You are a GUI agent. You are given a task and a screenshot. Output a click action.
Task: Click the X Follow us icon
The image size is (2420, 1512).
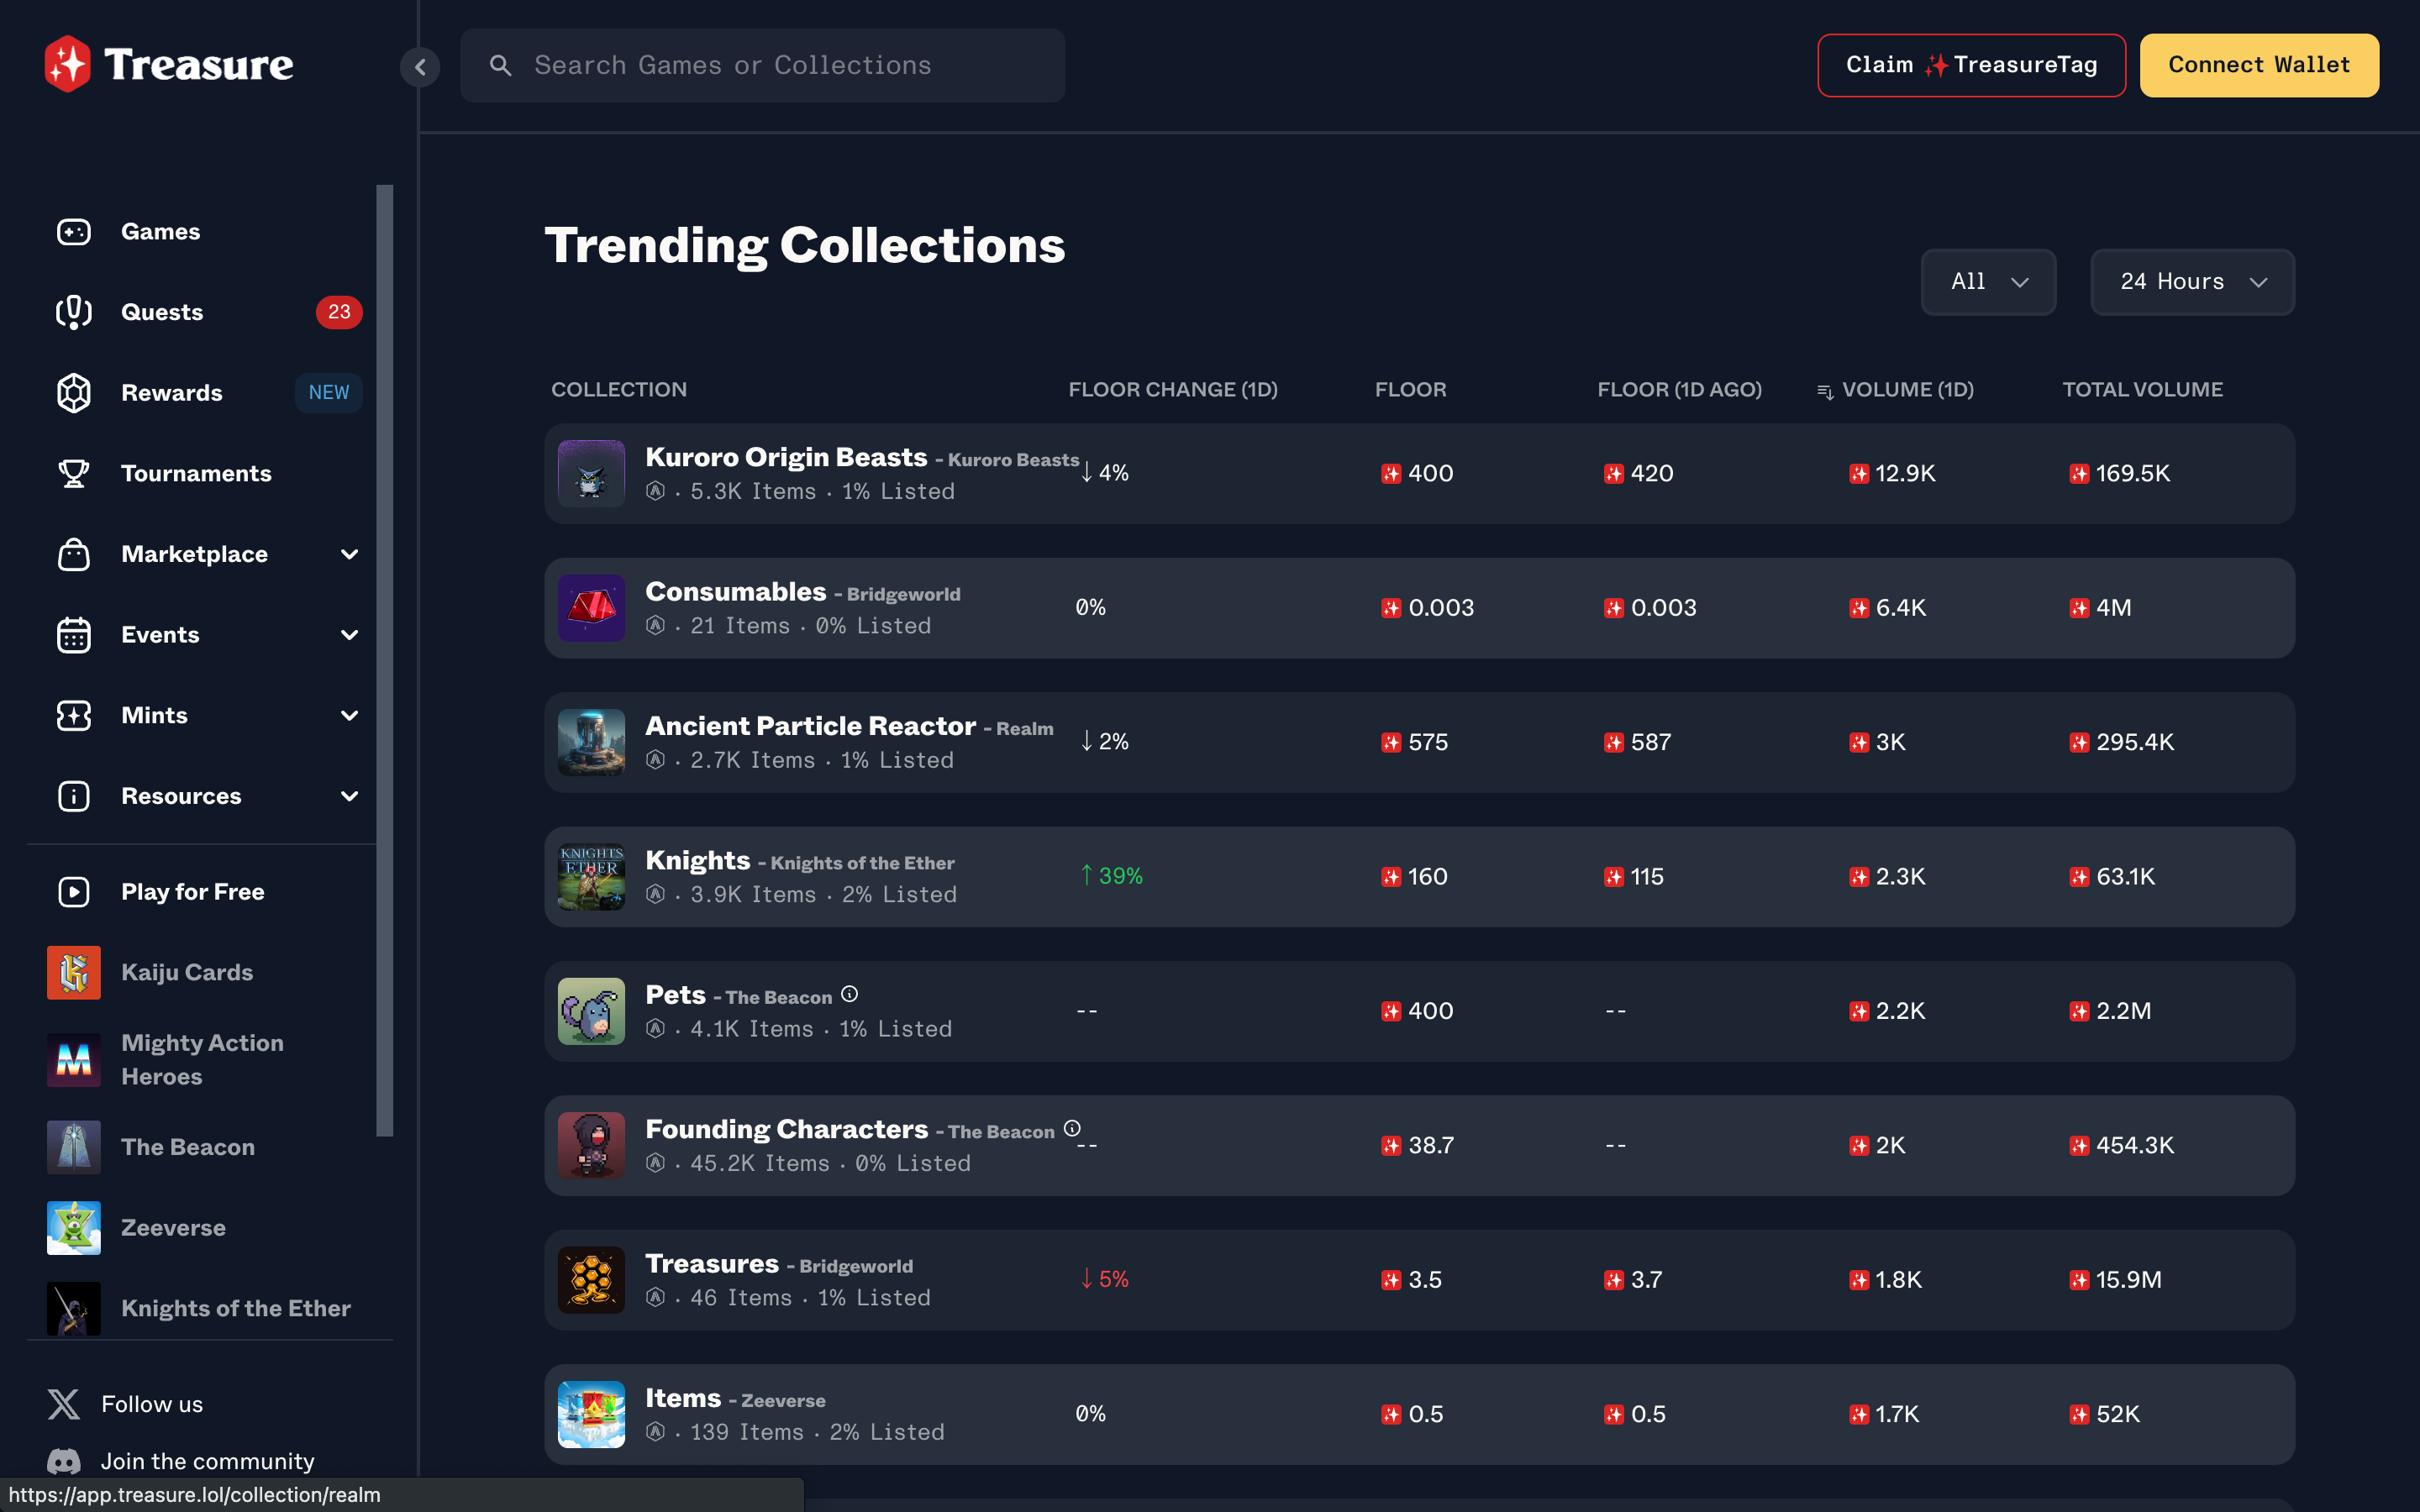pyautogui.click(x=64, y=1404)
